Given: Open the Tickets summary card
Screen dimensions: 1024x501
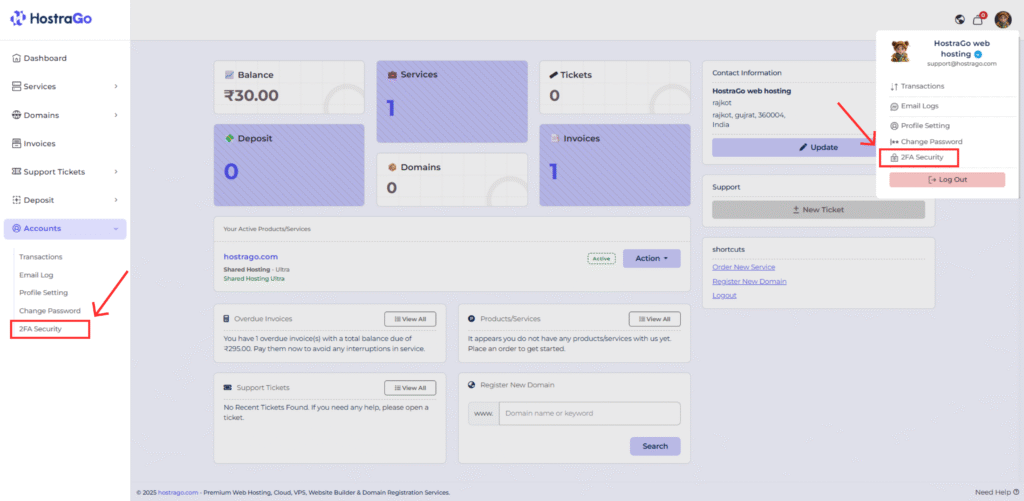Looking at the screenshot, I should 615,88.
